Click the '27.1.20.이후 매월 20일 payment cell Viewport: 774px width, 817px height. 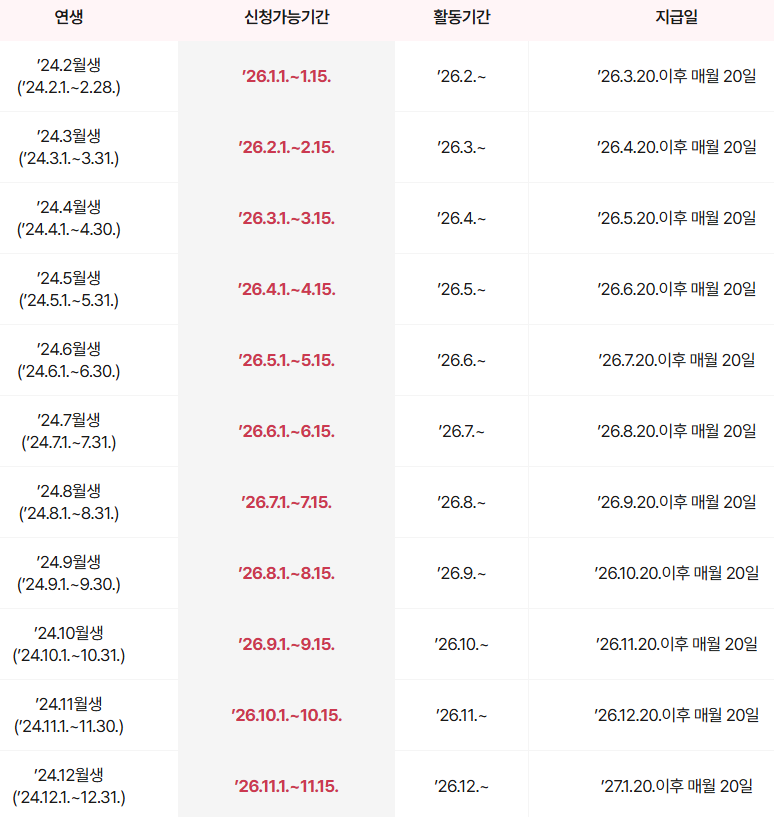tap(676, 786)
